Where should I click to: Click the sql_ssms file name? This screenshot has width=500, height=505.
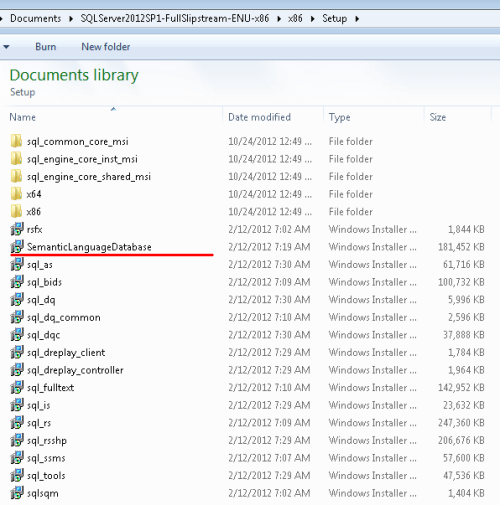46,458
